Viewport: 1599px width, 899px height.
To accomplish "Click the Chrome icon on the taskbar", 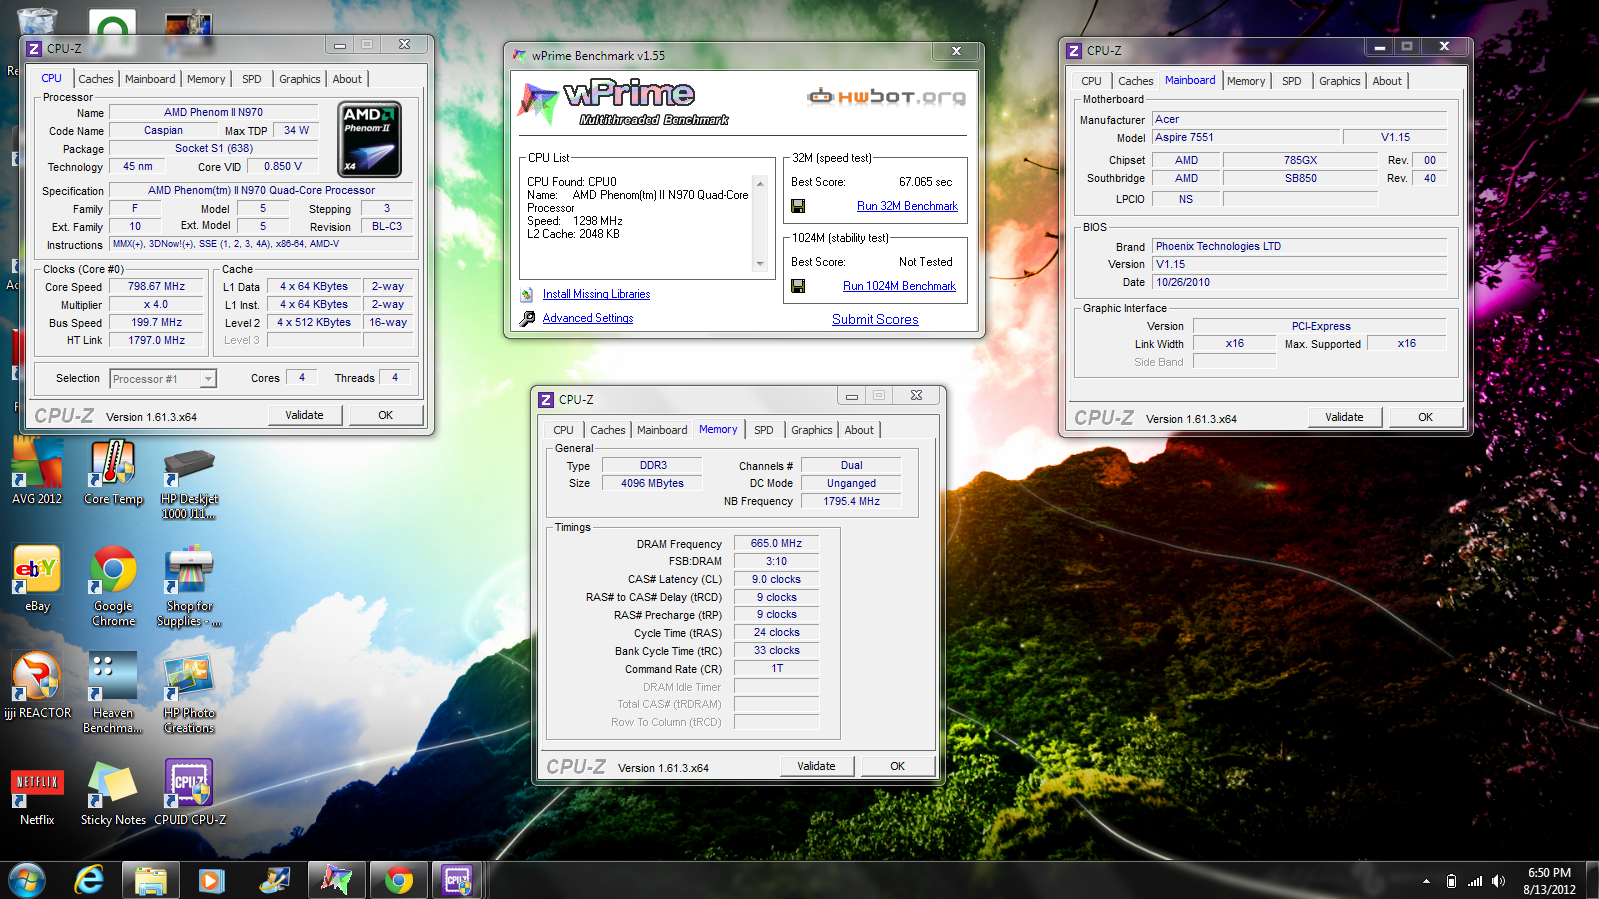I will (398, 880).
